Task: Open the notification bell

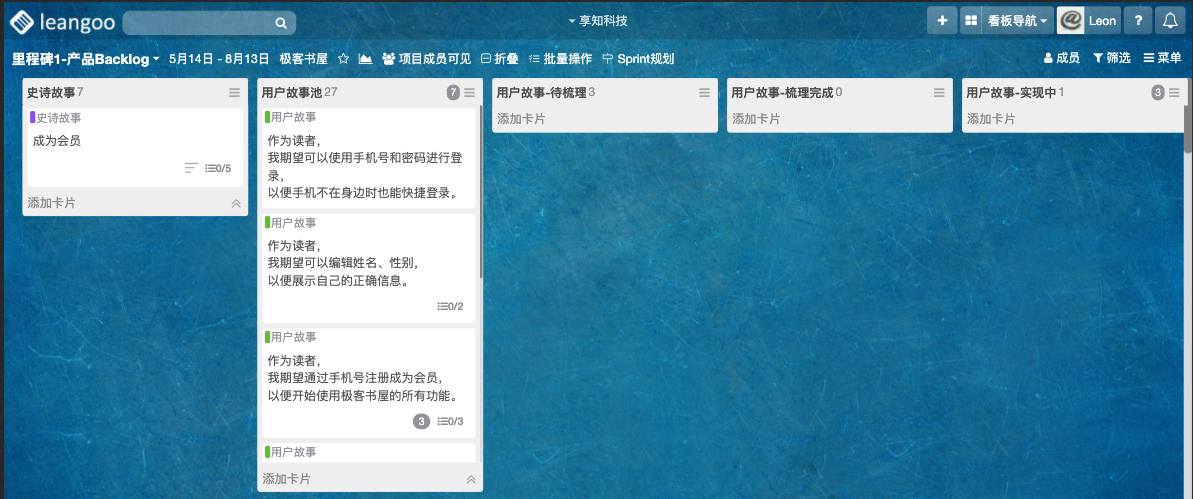Action: pos(1169,21)
